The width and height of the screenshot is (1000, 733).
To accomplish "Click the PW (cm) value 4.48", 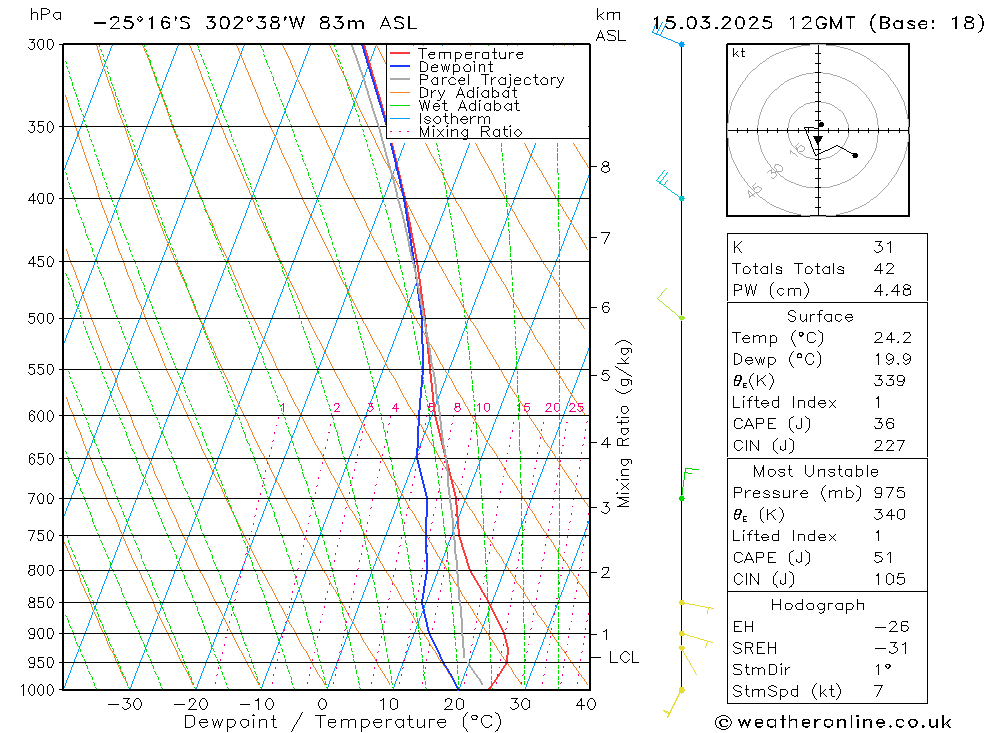I will tap(892, 290).
